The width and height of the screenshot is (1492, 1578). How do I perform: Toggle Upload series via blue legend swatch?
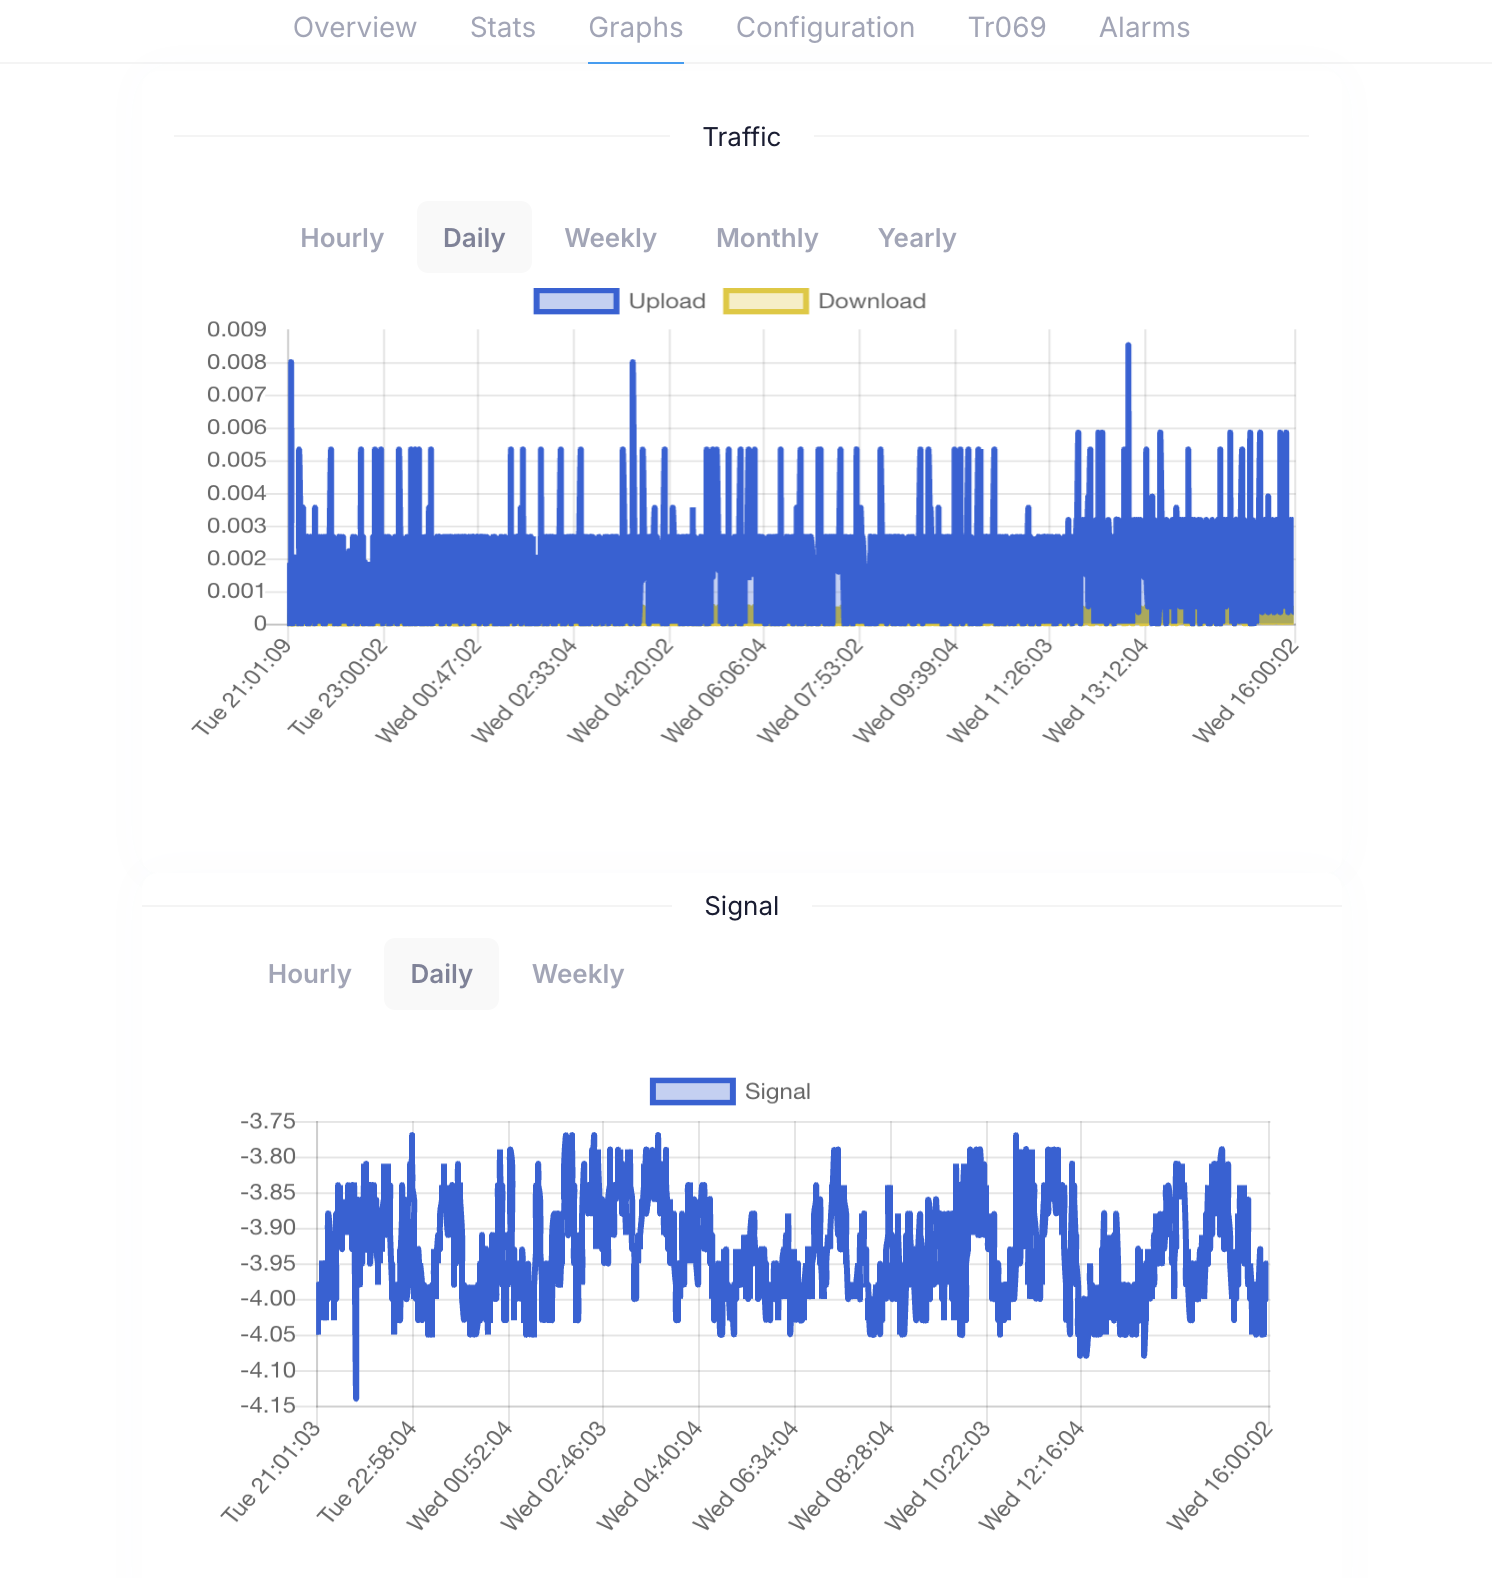[576, 301]
